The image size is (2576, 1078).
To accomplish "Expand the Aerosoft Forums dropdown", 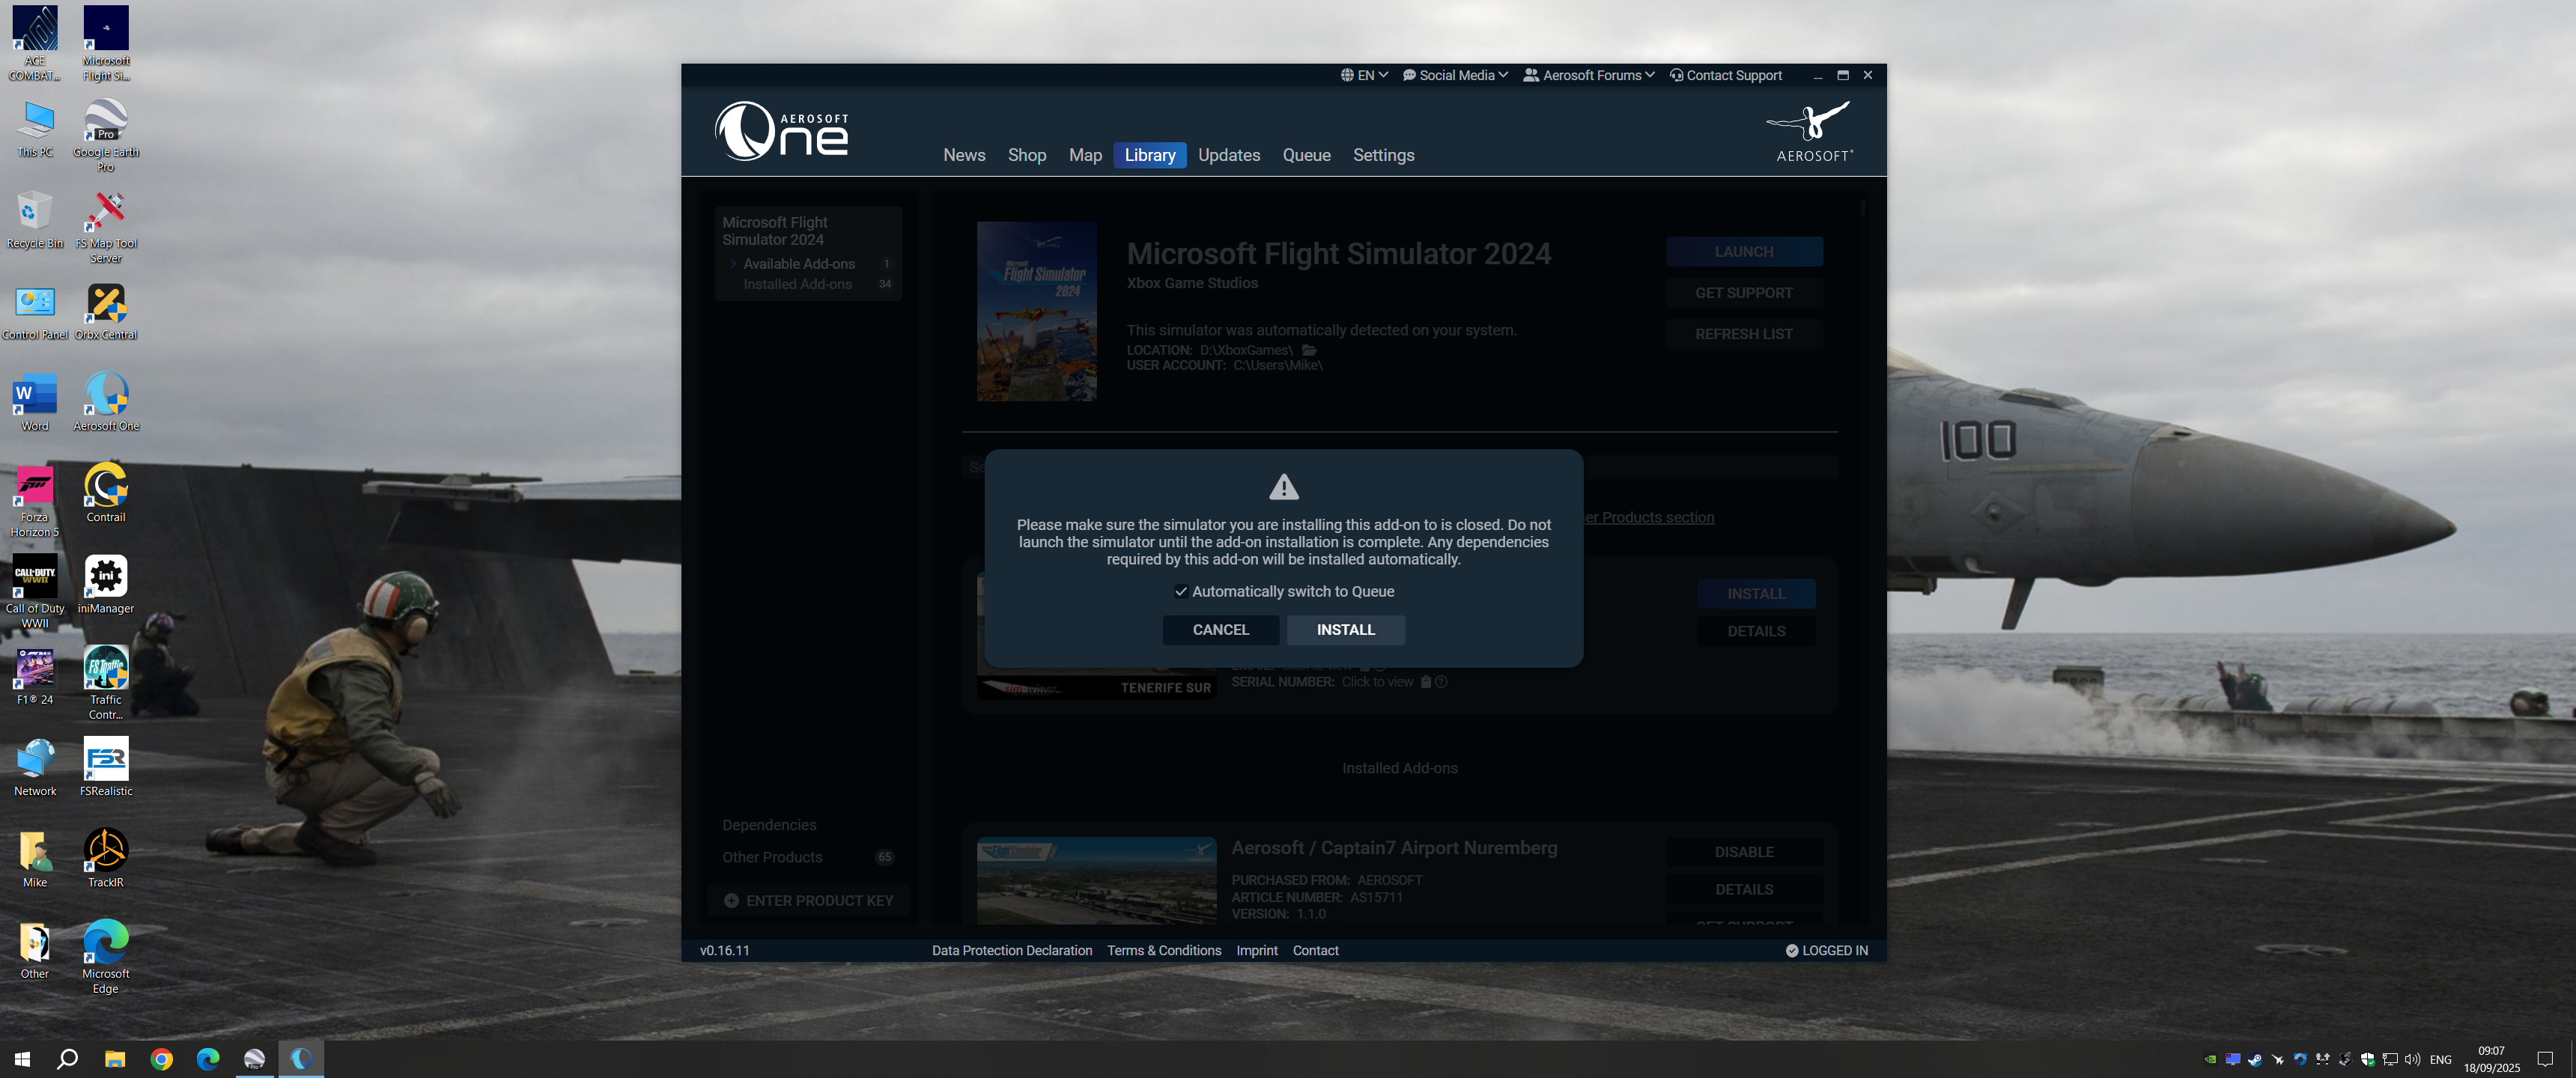I will [1589, 75].
